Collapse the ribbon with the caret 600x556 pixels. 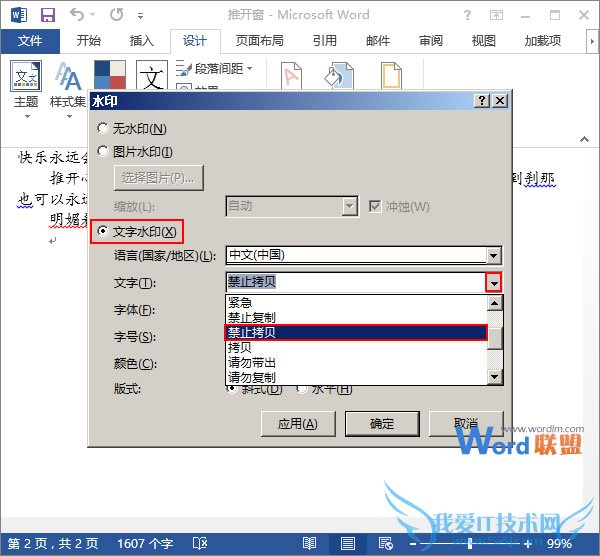click(584, 139)
